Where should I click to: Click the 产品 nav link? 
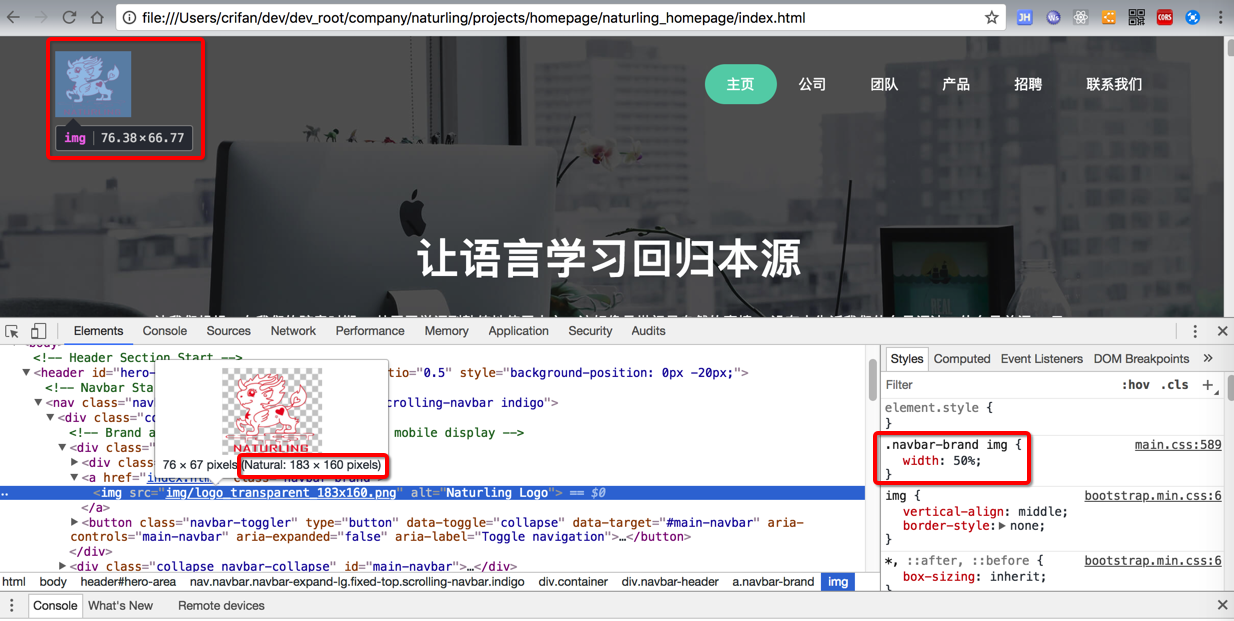click(956, 84)
